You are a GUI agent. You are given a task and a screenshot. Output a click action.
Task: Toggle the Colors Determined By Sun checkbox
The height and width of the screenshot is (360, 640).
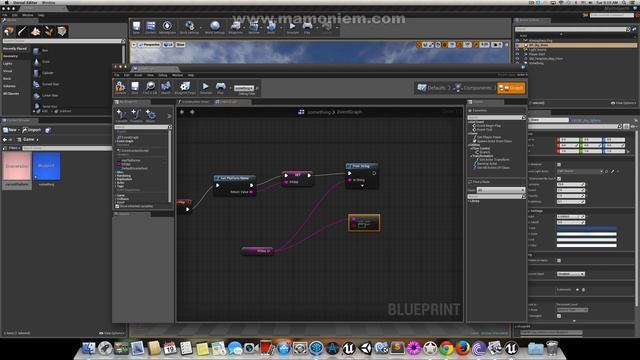[x=559, y=179]
